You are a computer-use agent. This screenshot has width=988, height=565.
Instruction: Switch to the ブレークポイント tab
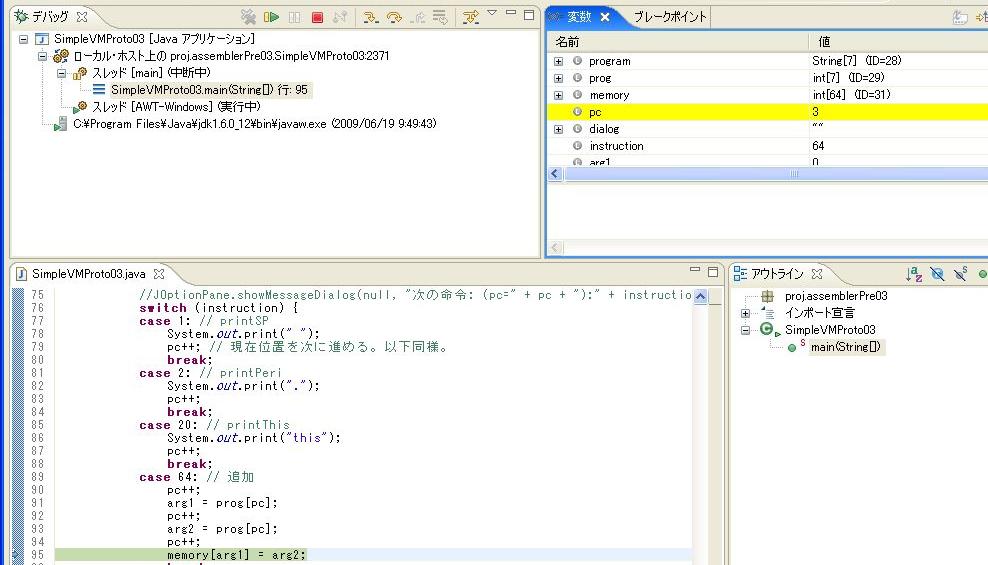pos(670,17)
